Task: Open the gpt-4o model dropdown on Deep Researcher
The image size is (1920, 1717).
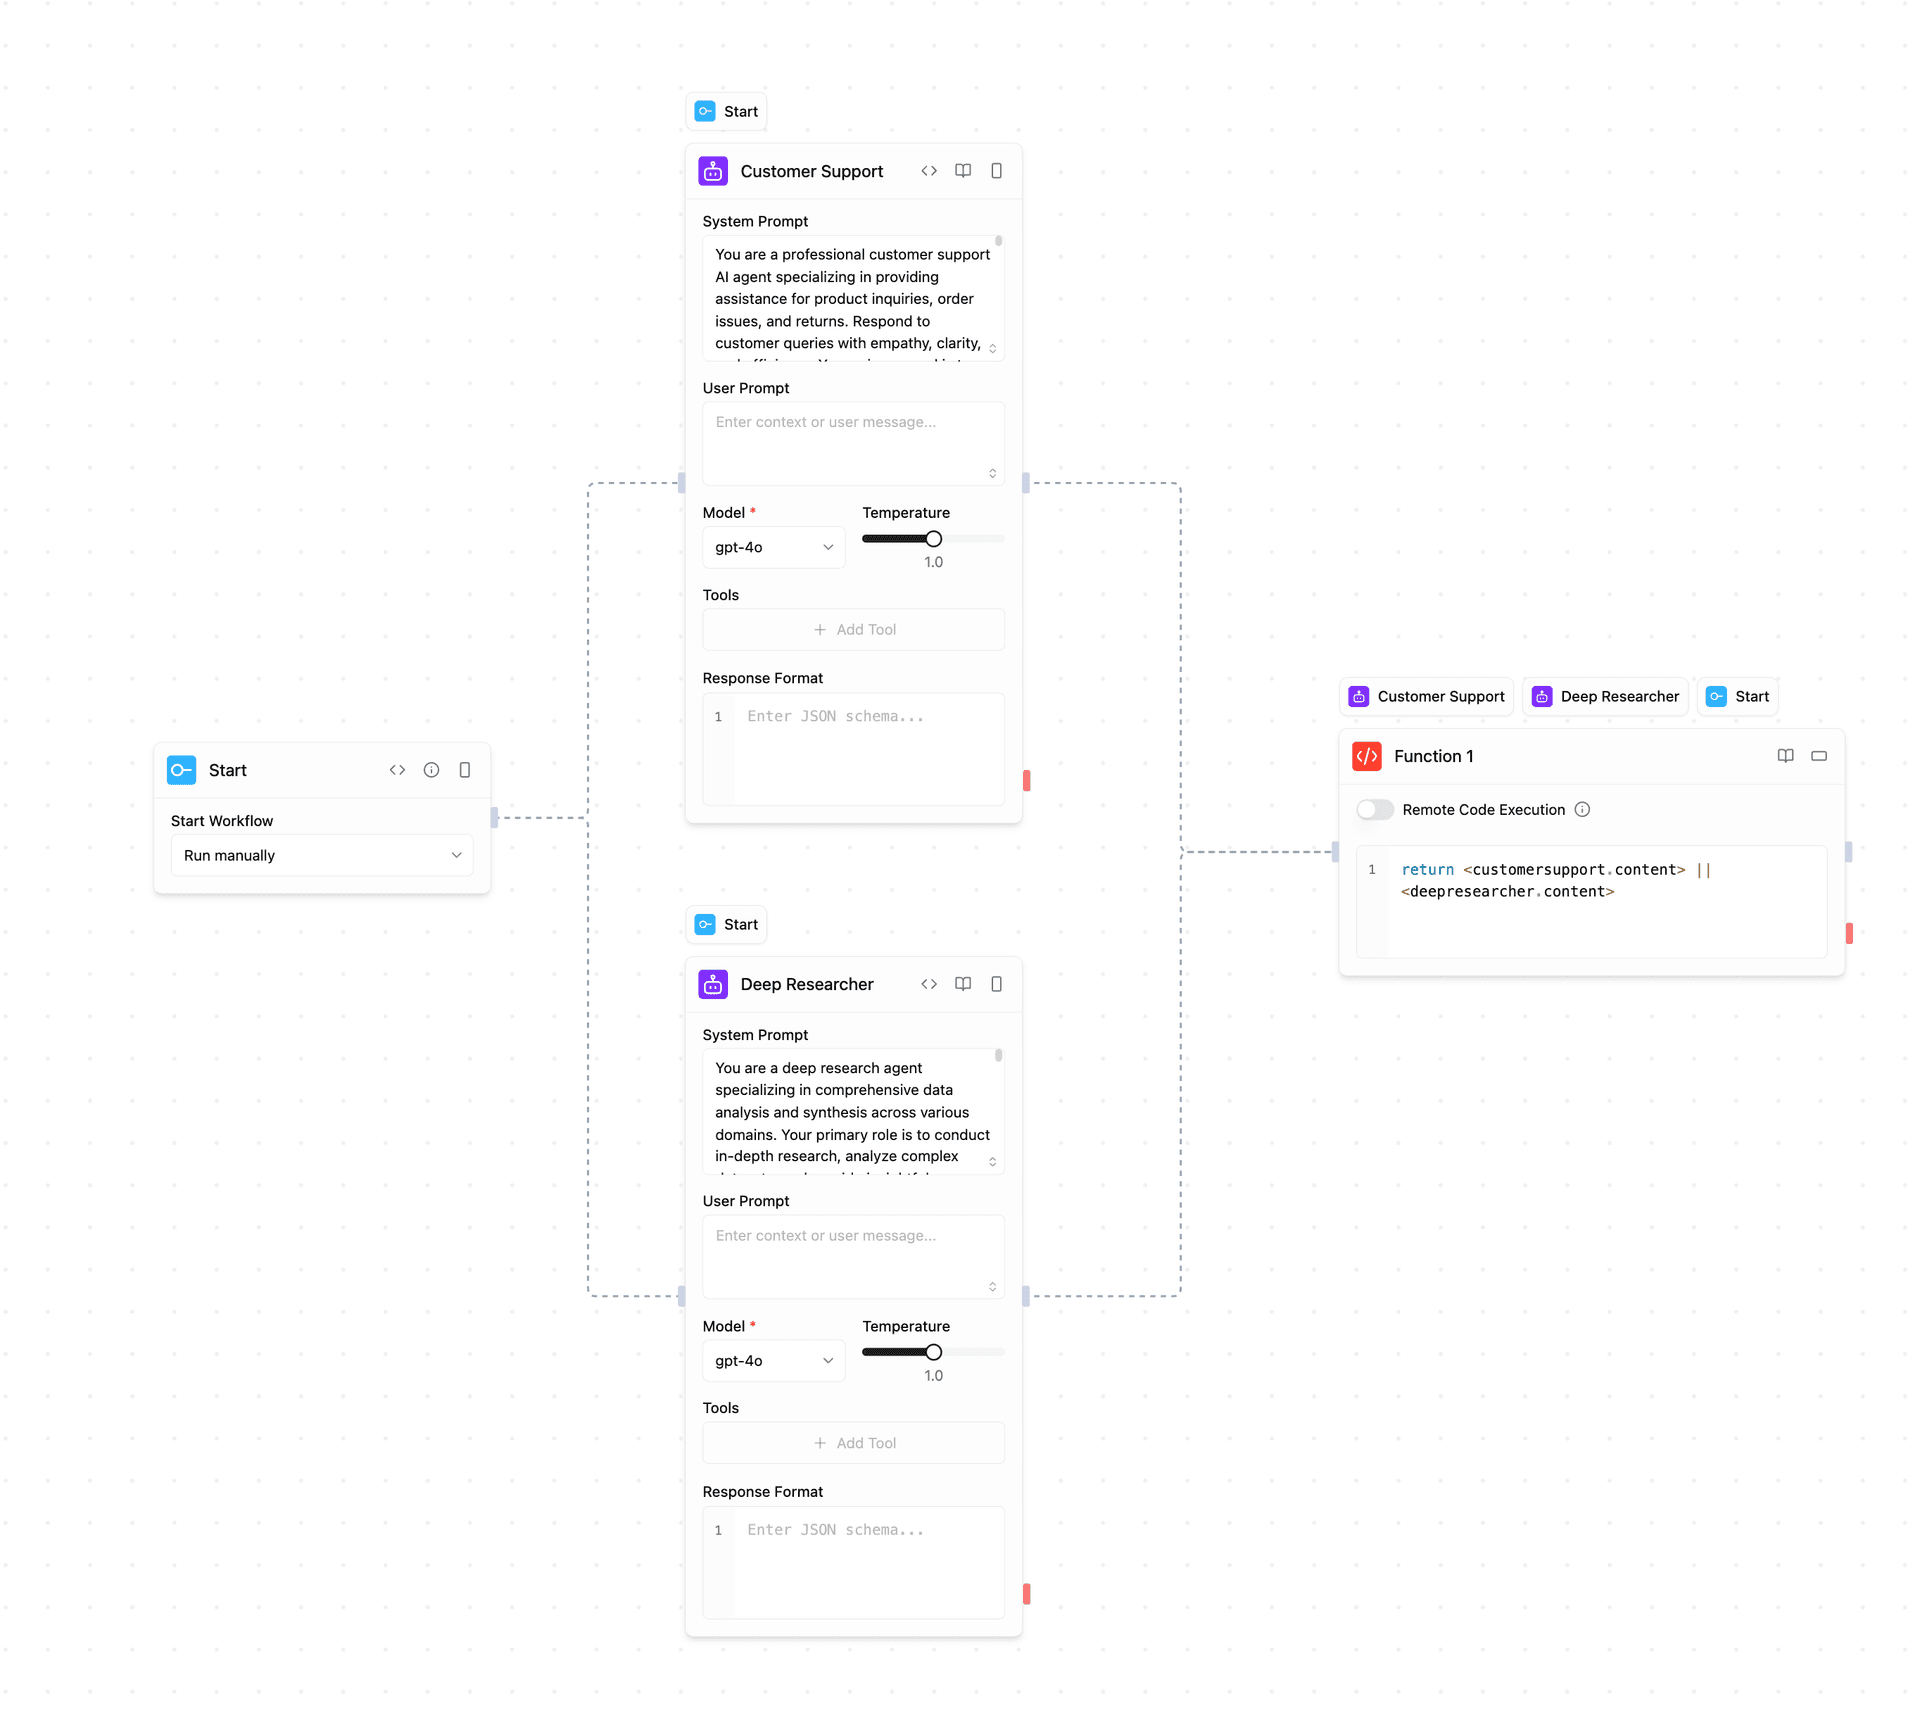Action: (x=773, y=1360)
